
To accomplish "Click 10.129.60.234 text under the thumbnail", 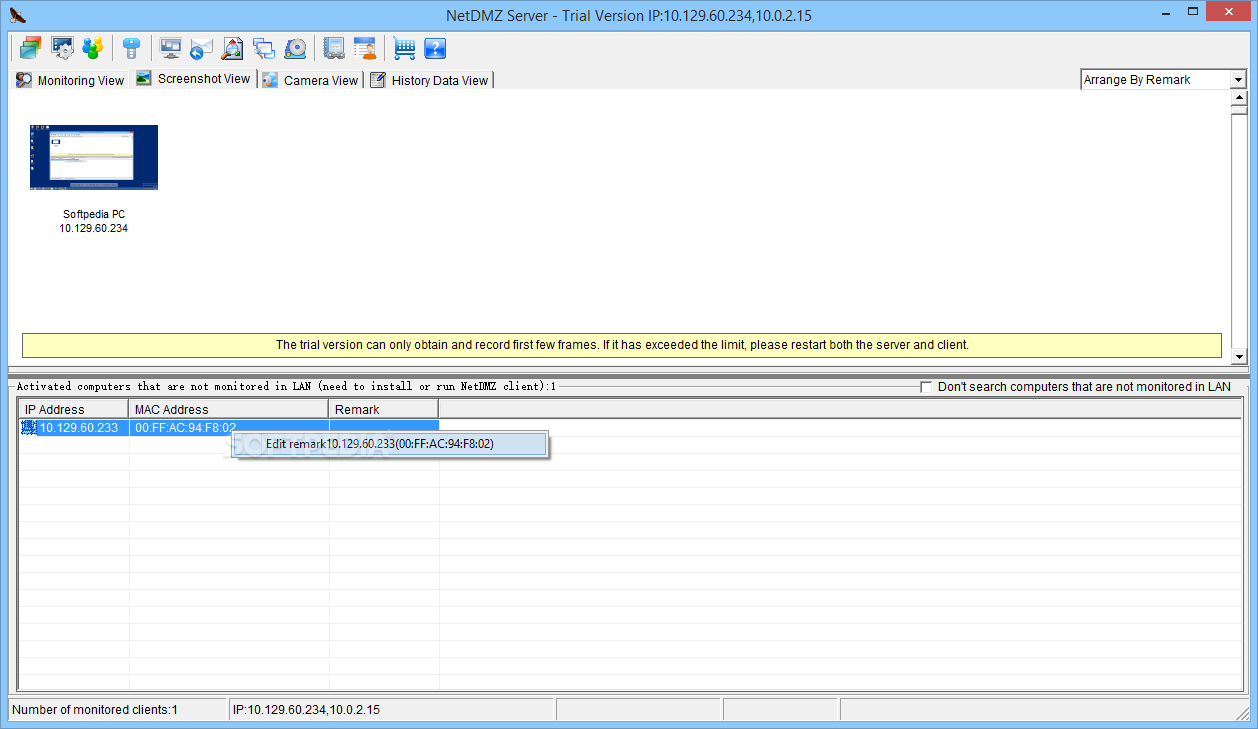I will (94, 228).
